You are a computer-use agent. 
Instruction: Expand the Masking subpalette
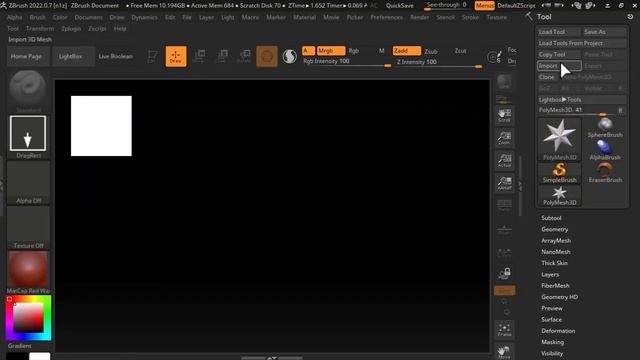(x=553, y=342)
